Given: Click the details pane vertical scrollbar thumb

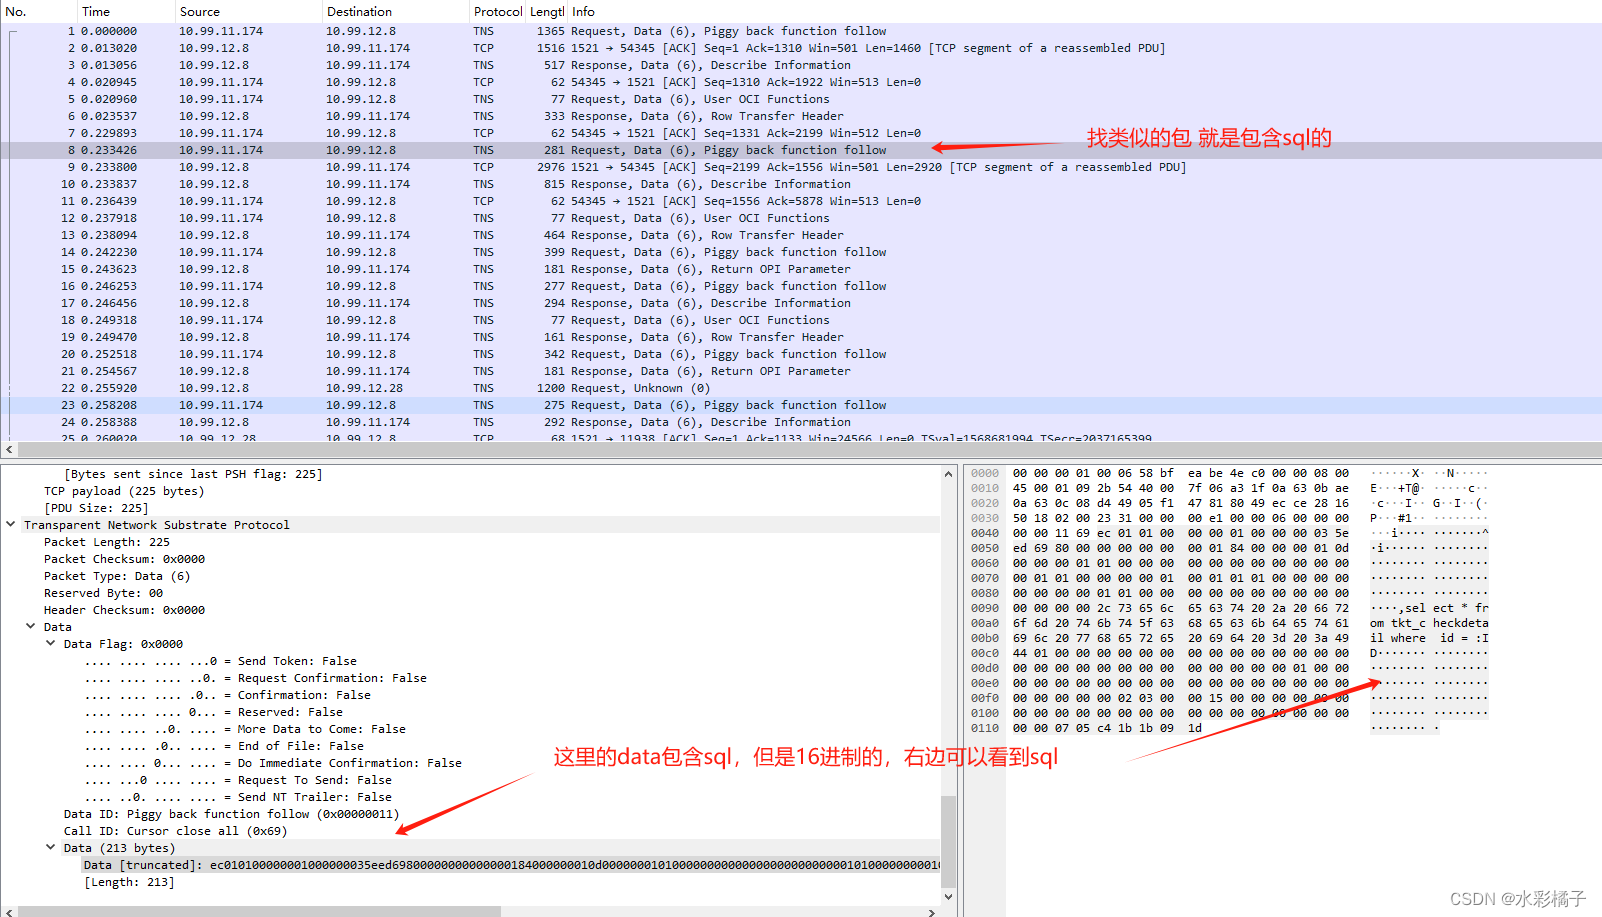Looking at the screenshot, I should tap(948, 840).
